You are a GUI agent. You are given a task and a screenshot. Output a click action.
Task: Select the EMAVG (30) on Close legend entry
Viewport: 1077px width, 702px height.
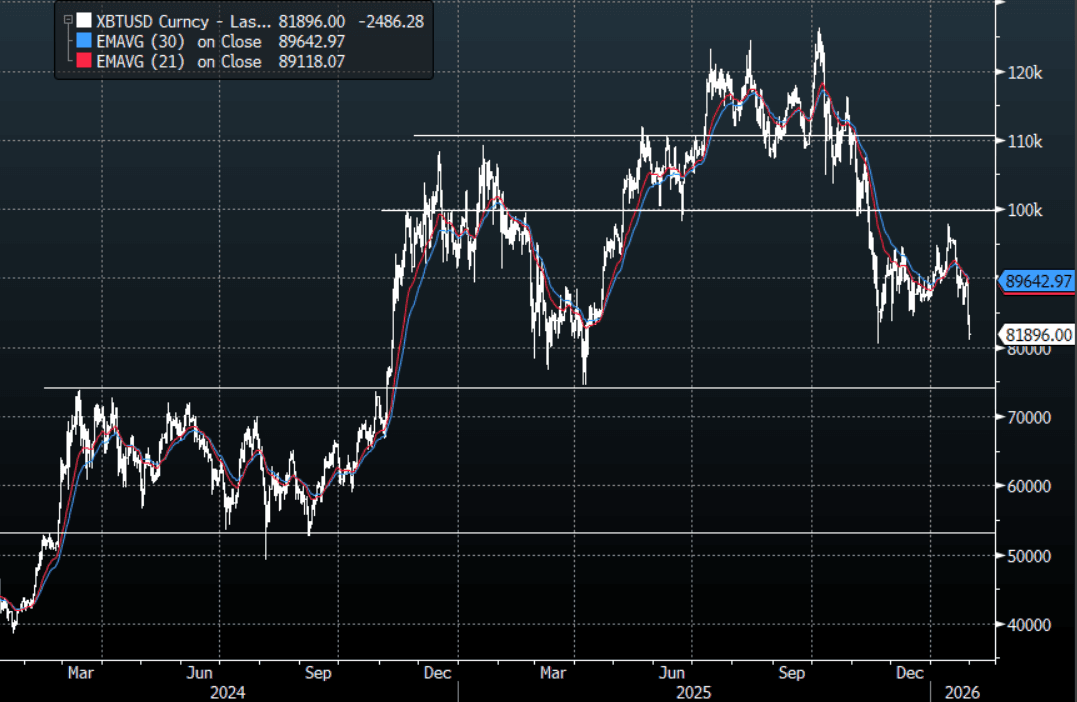coord(179,41)
